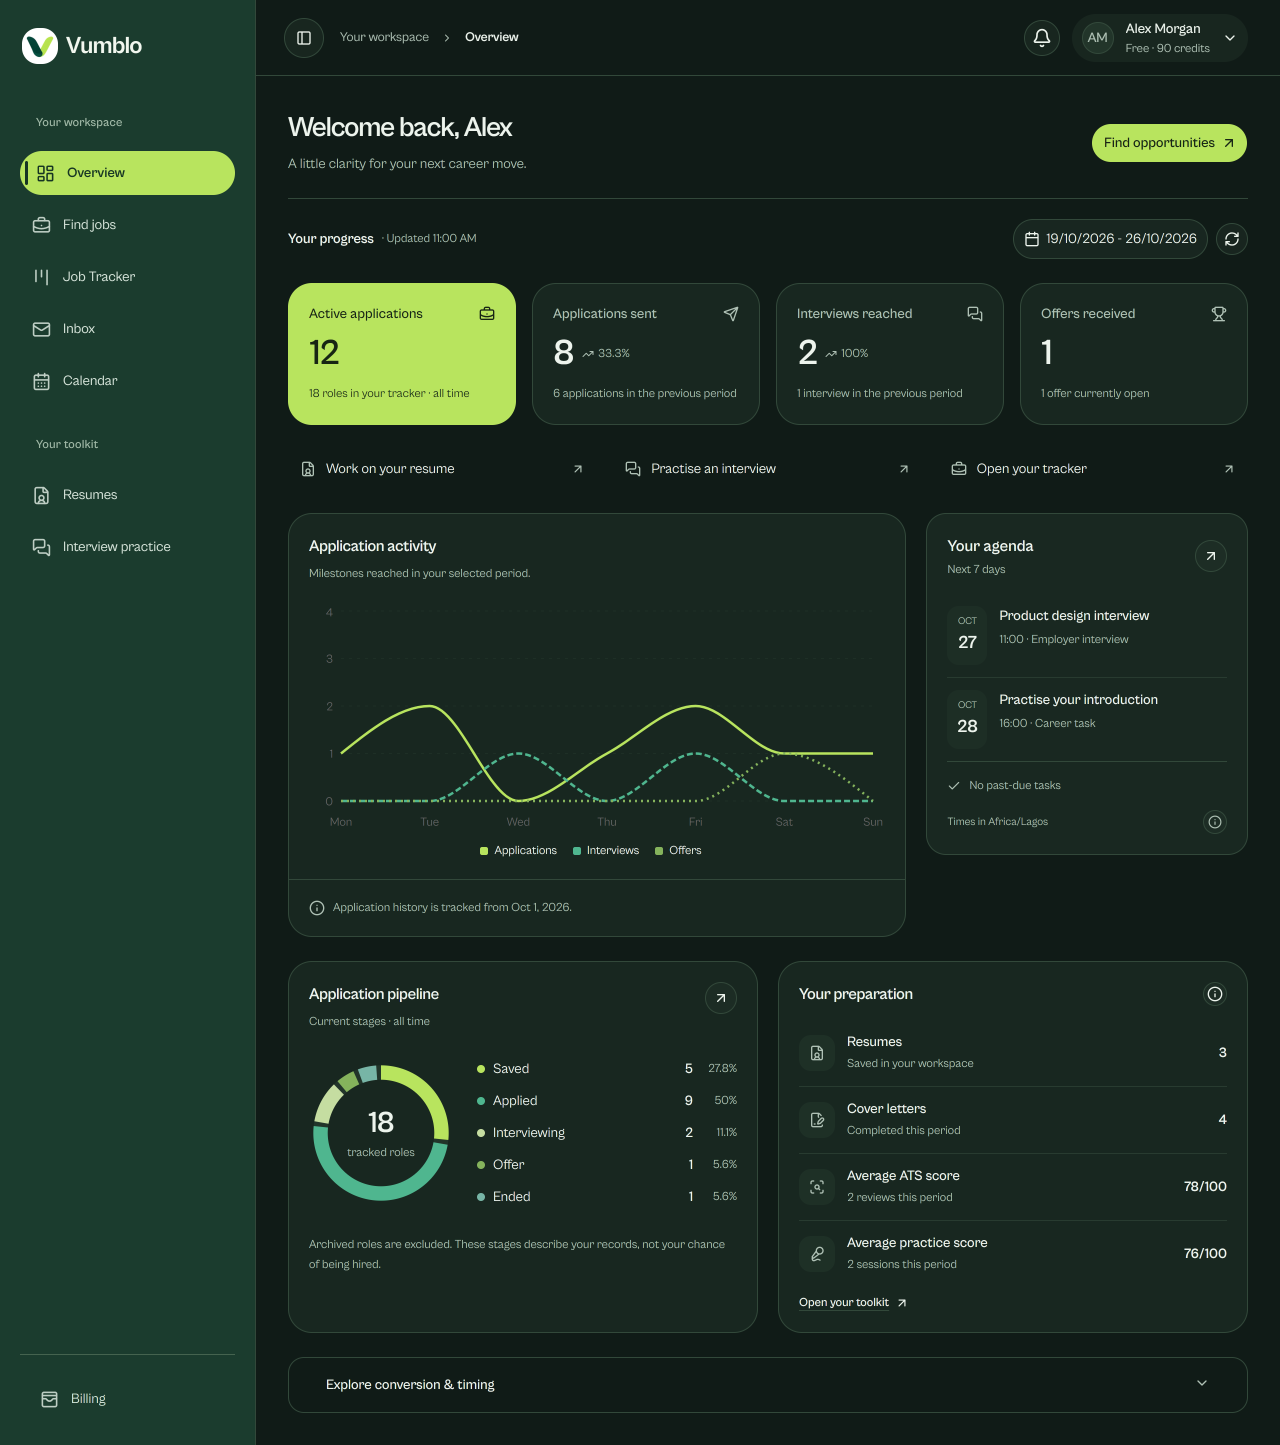
Task: Click the agenda timezone info icon
Action: point(1215,822)
